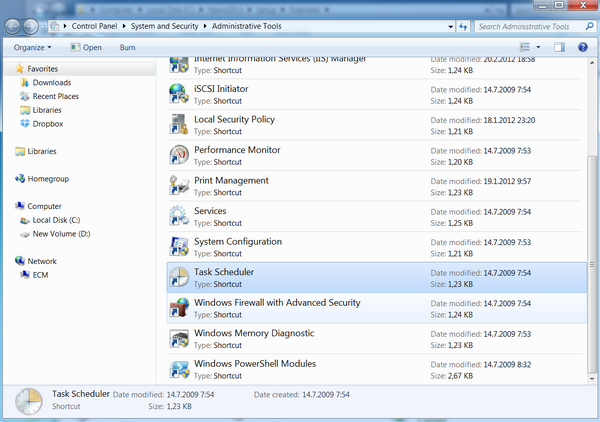Image resolution: width=600 pixels, height=422 pixels.
Task: Select the Local Security Policy icon
Action: (x=179, y=124)
